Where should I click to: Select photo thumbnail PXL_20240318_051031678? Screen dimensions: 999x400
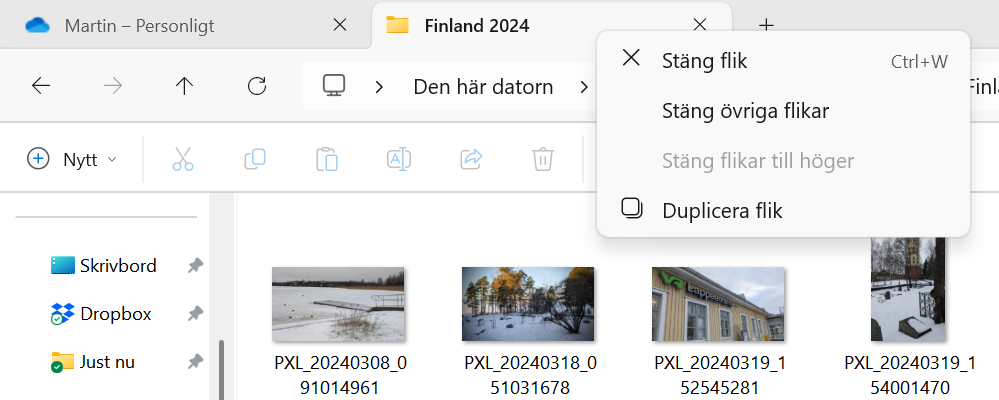(x=528, y=304)
